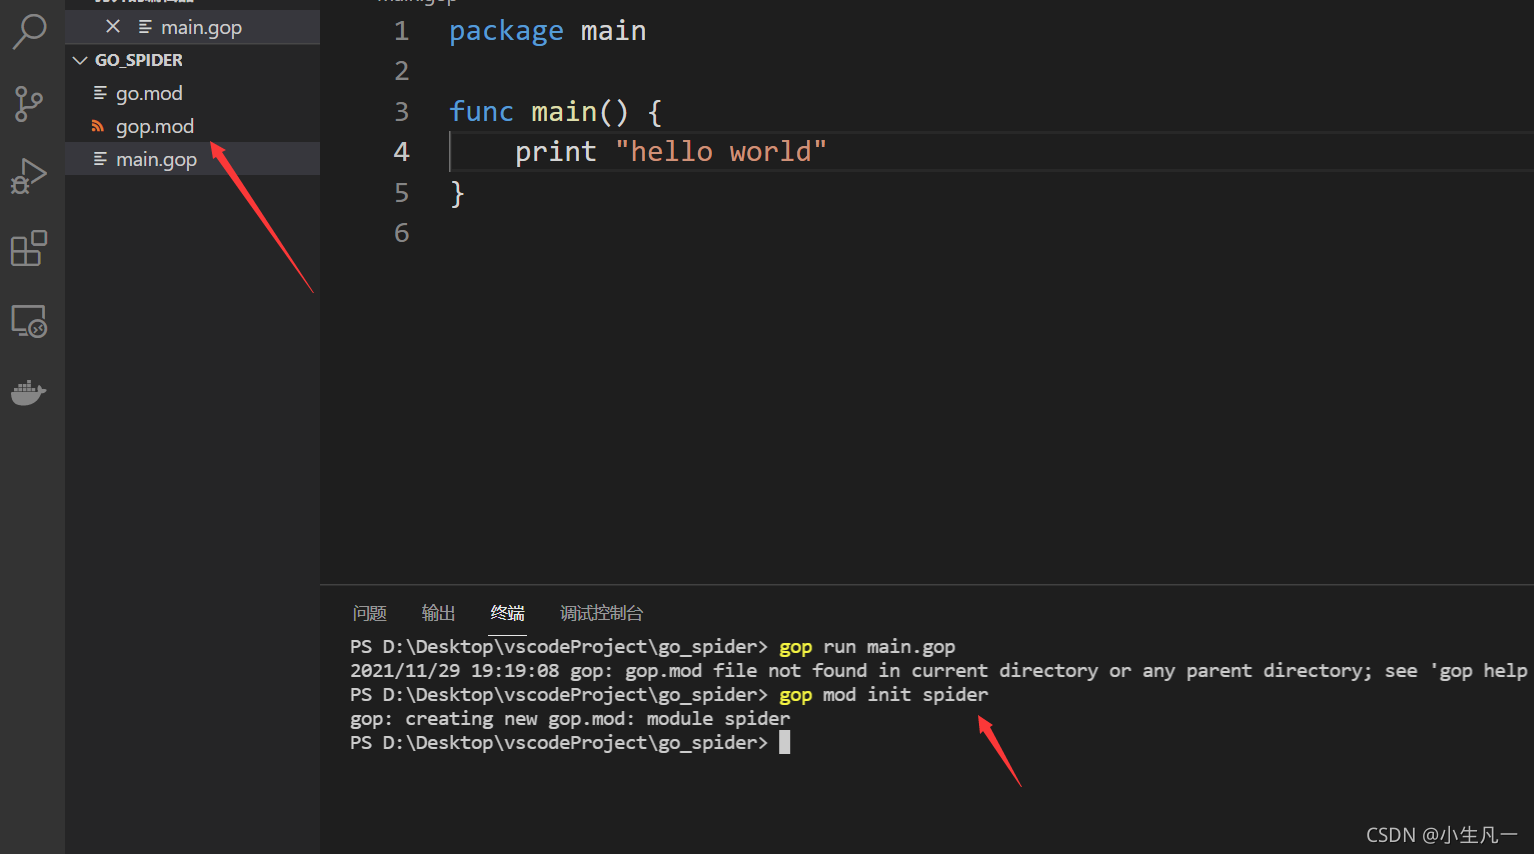The height and width of the screenshot is (854, 1534).
Task: Click the print keyword on line 4
Action: [555, 152]
